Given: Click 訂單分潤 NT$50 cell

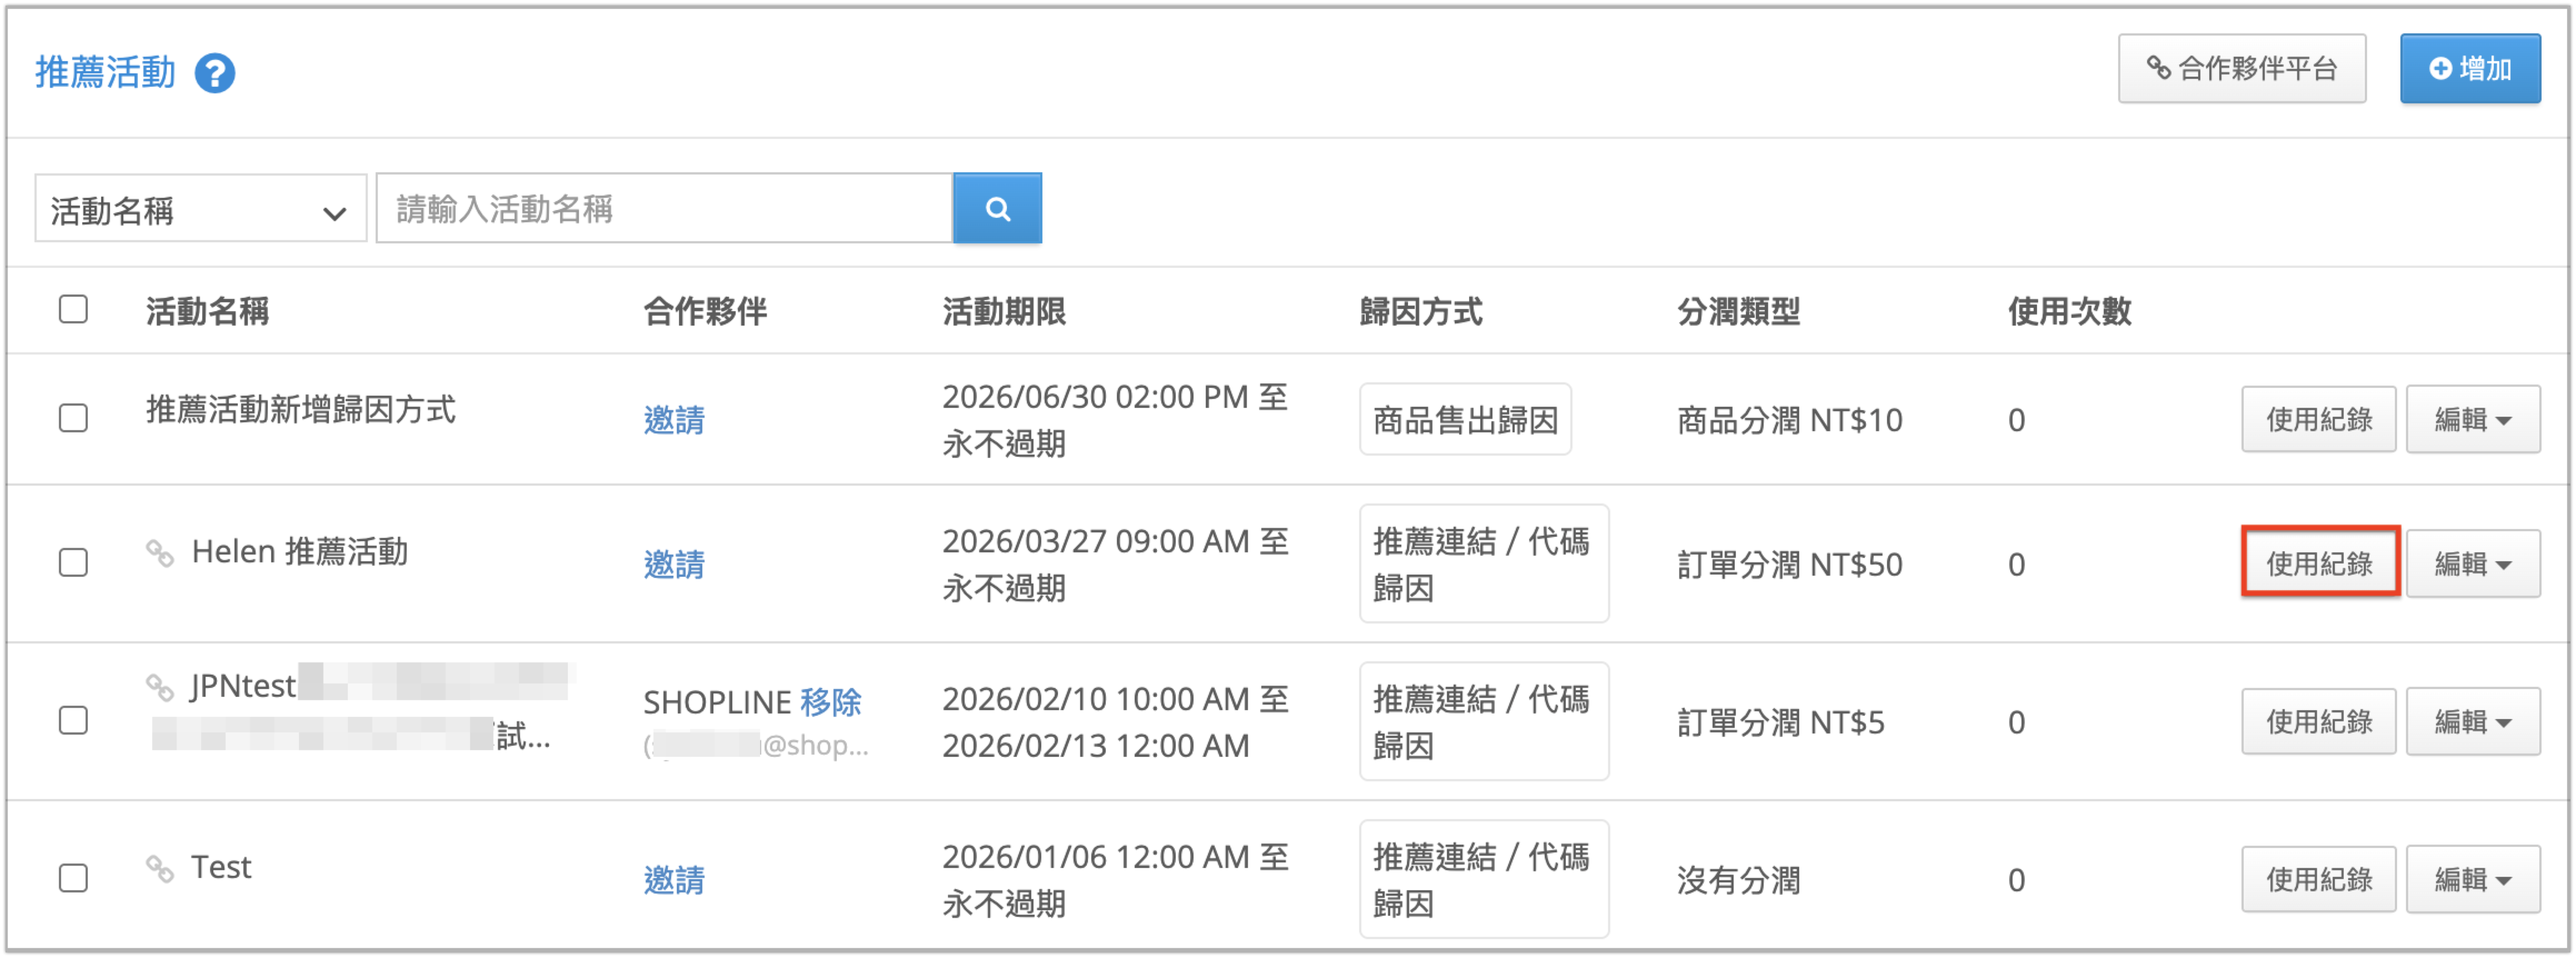Looking at the screenshot, I should click(x=1790, y=564).
